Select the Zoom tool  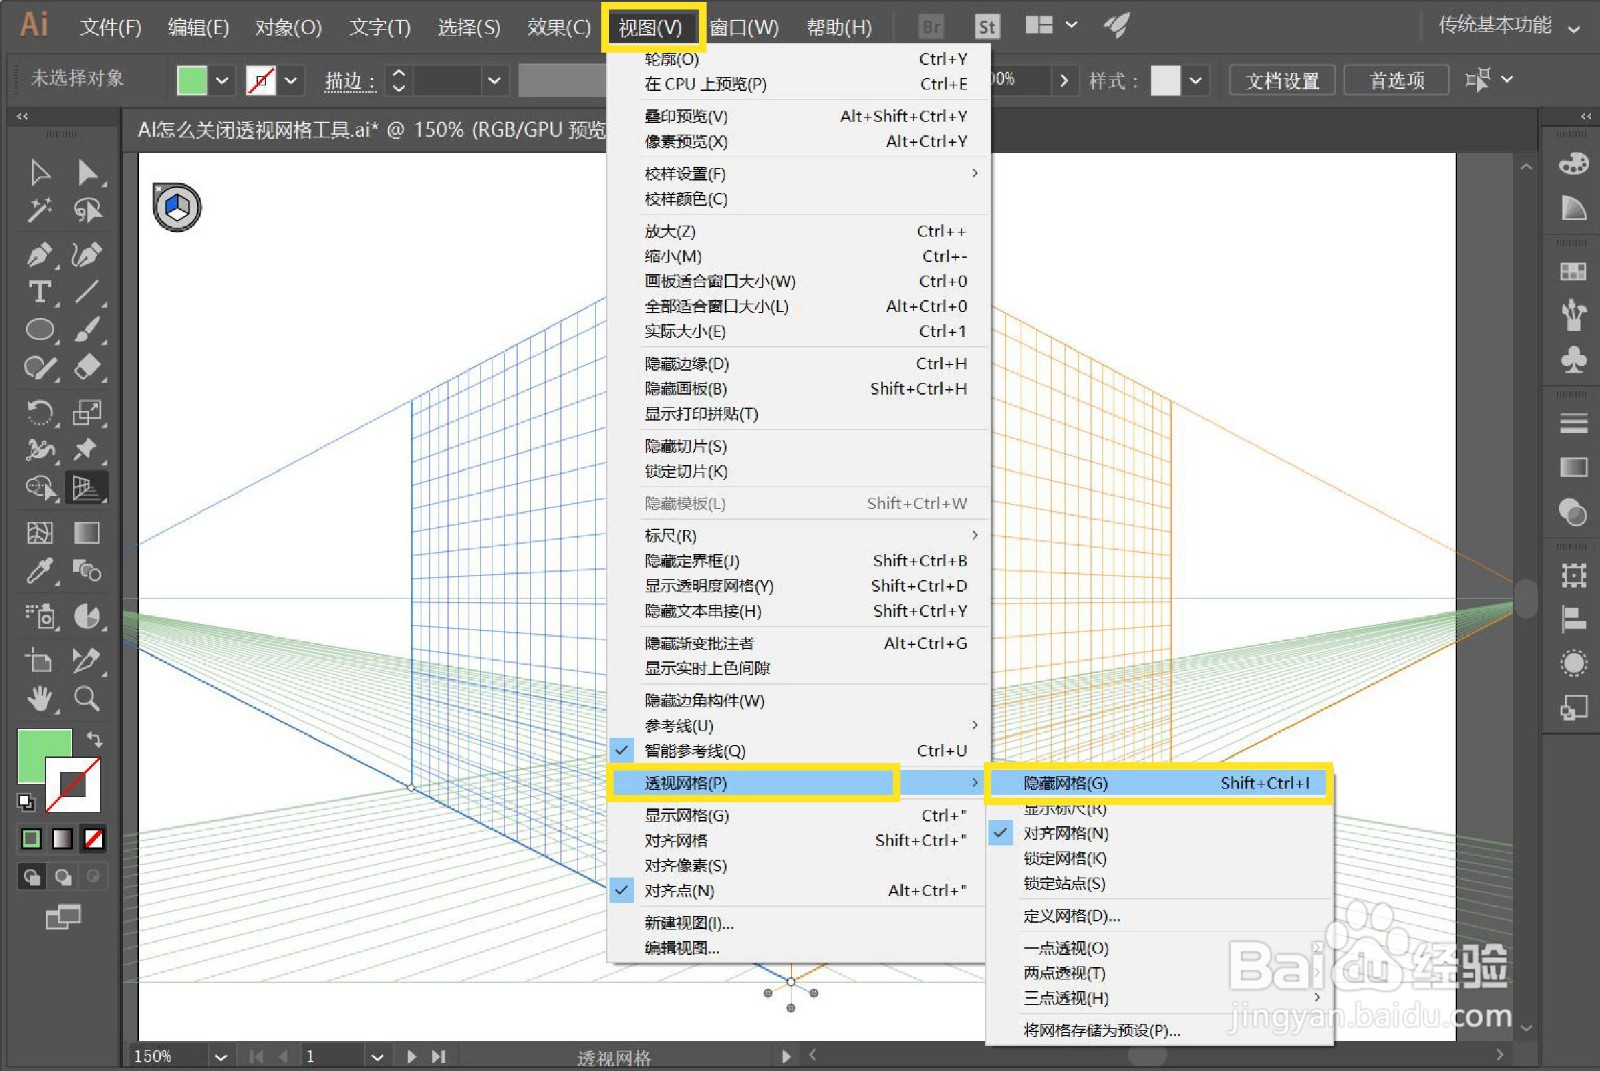[88, 698]
